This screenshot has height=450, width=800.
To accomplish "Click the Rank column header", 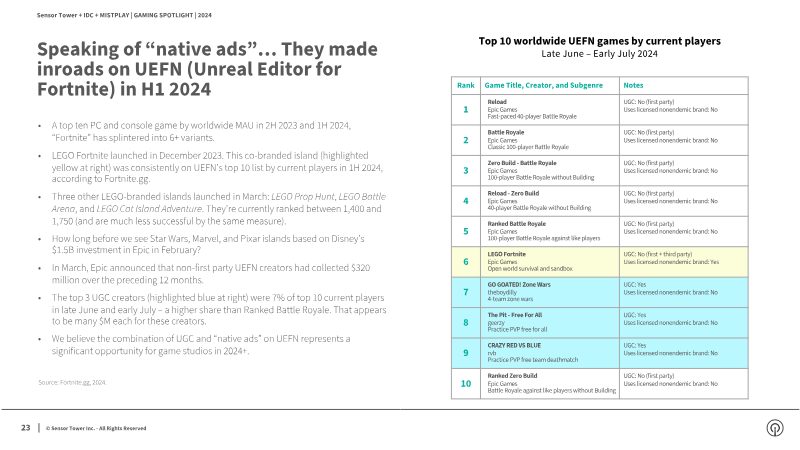I will point(465,85).
